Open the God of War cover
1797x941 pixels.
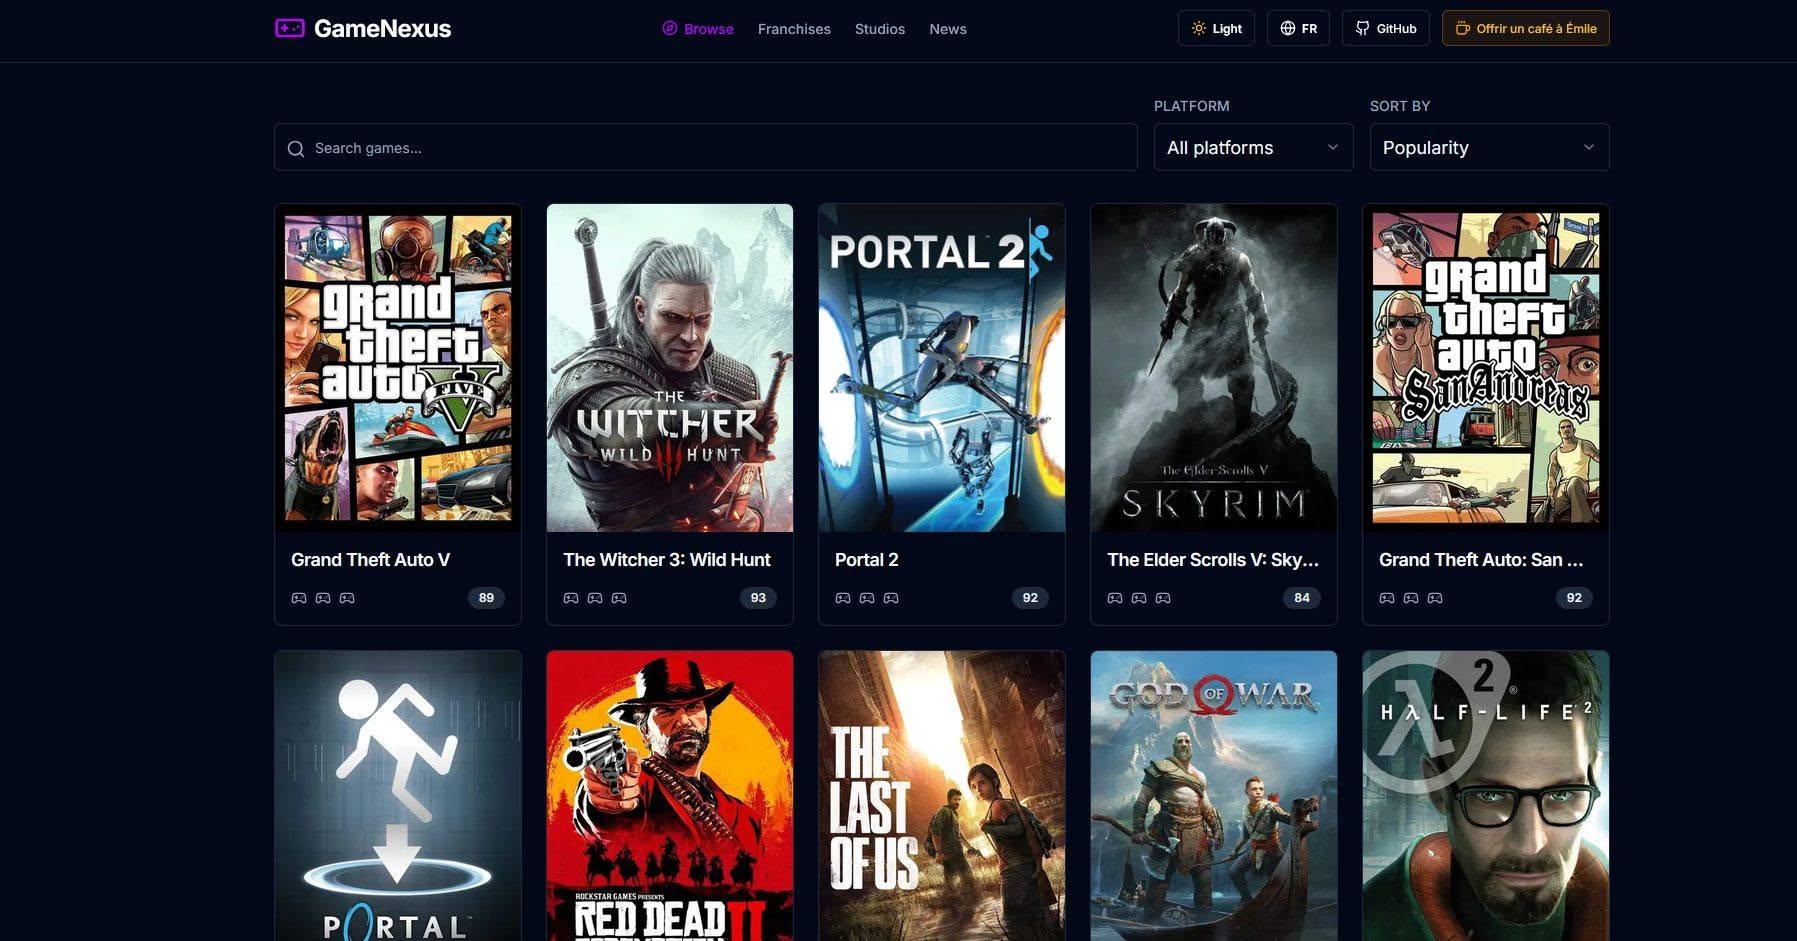point(1214,796)
